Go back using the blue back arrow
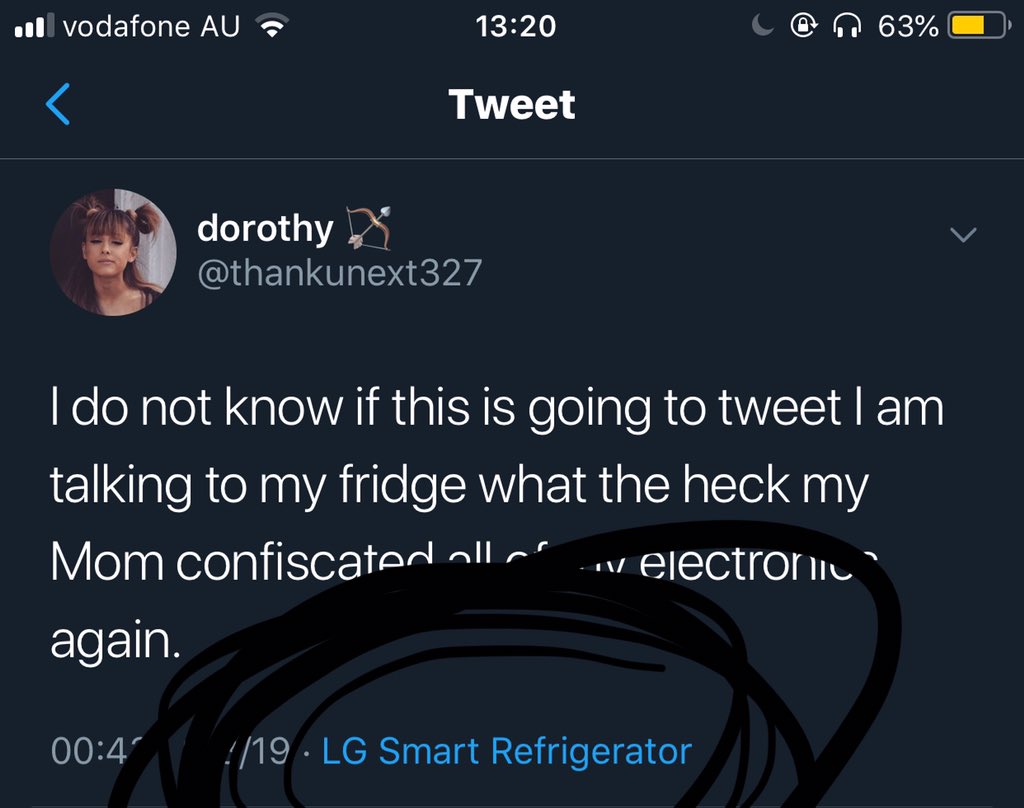This screenshot has width=1024, height=808. click(58, 104)
